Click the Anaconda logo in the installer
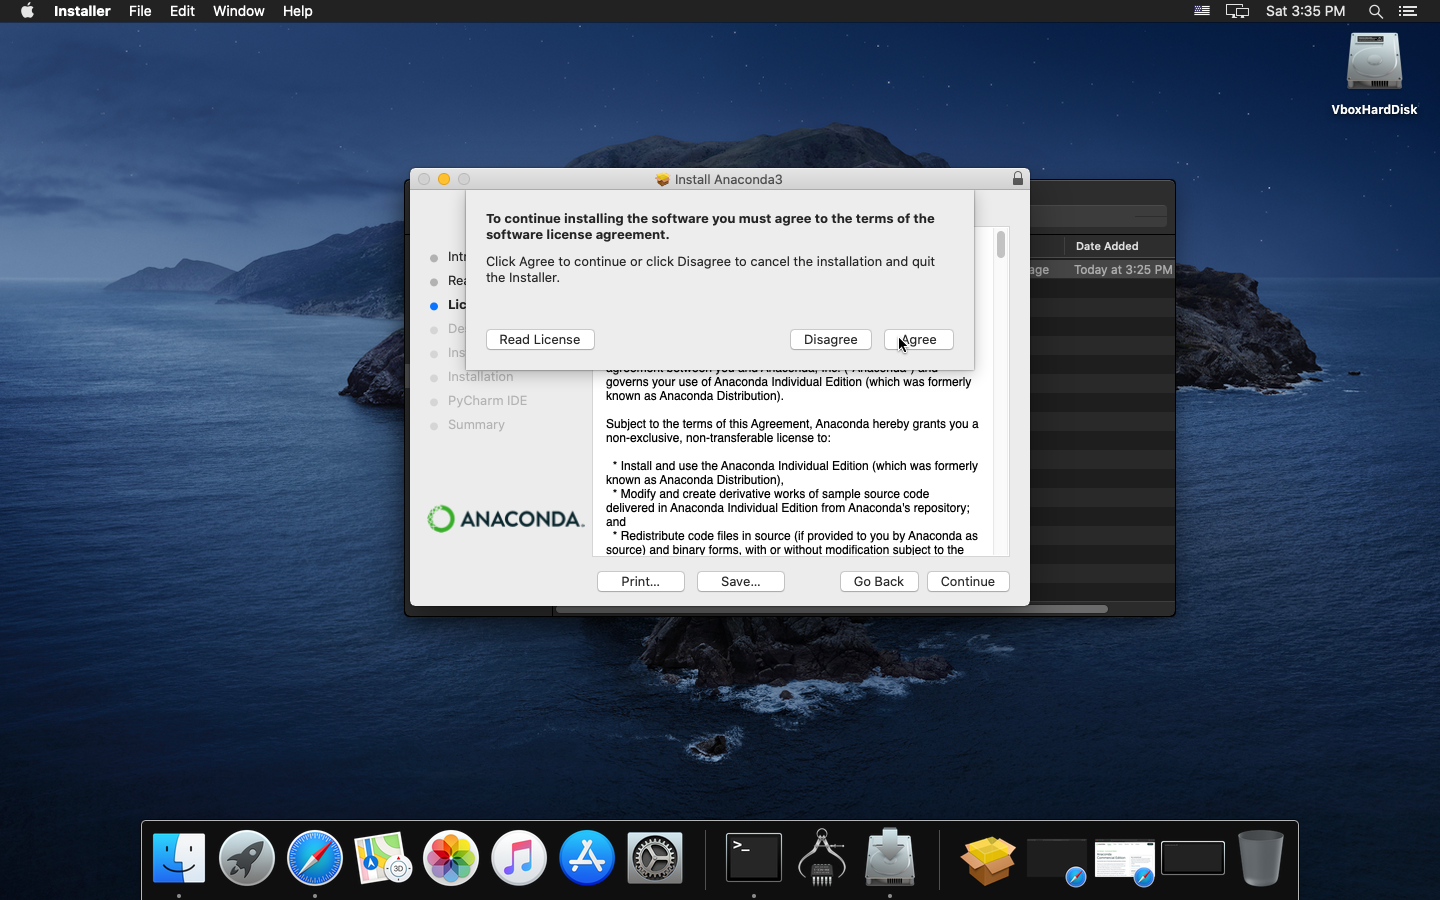The width and height of the screenshot is (1440, 900). [x=505, y=519]
